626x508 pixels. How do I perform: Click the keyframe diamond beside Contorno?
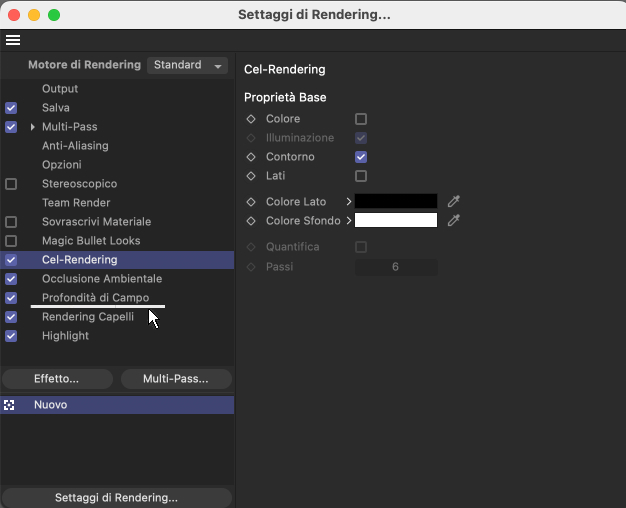pyautogui.click(x=251, y=157)
